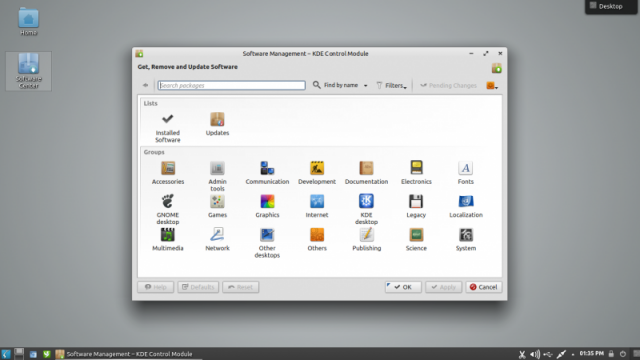
Task: Open the Localization group
Action: (x=466, y=206)
